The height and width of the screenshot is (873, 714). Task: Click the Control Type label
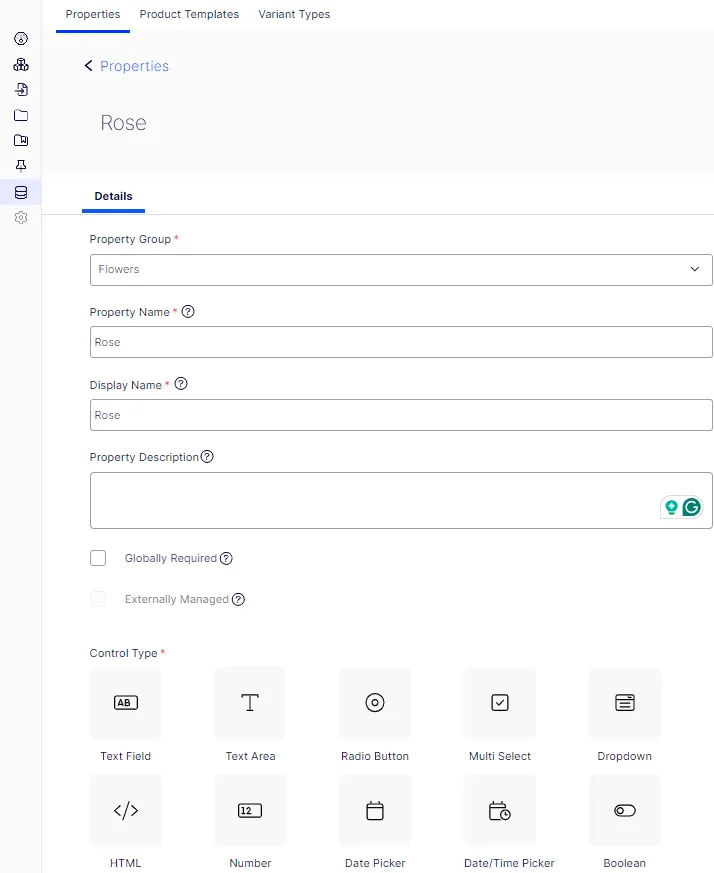click(124, 653)
